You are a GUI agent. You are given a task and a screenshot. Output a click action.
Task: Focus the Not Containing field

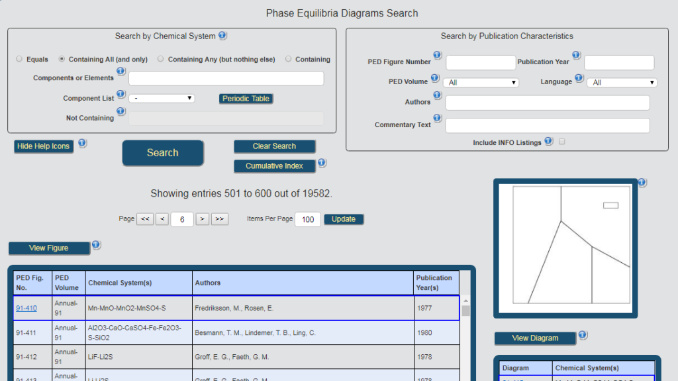(x=226, y=118)
